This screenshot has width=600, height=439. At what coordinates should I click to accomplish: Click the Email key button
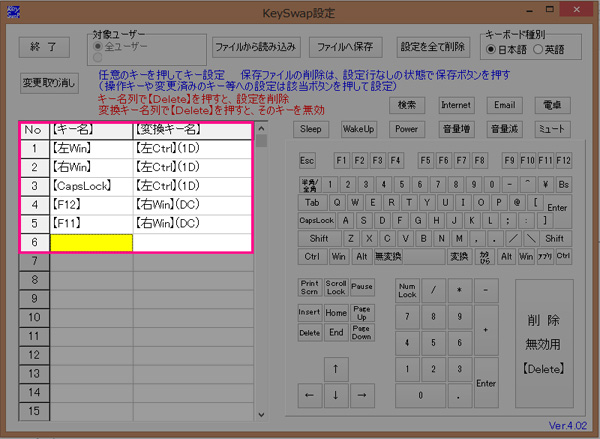[505, 105]
